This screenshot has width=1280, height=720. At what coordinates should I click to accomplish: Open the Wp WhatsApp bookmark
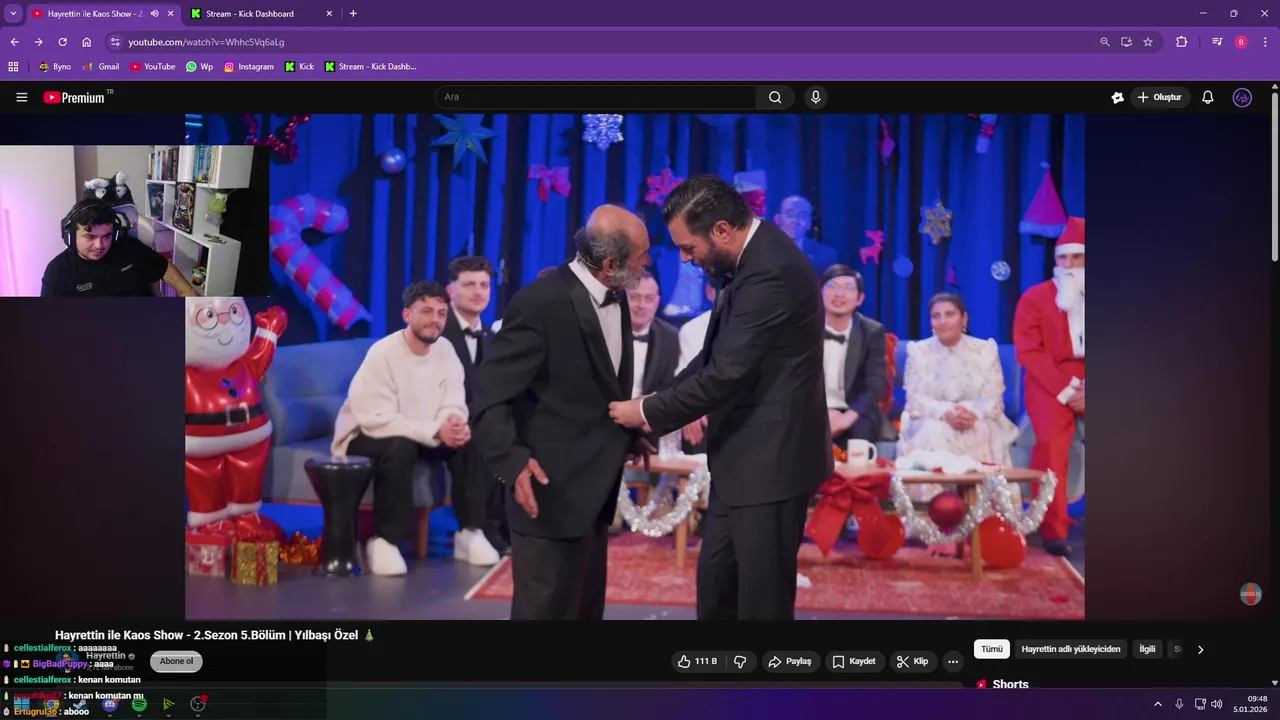(x=199, y=67)
